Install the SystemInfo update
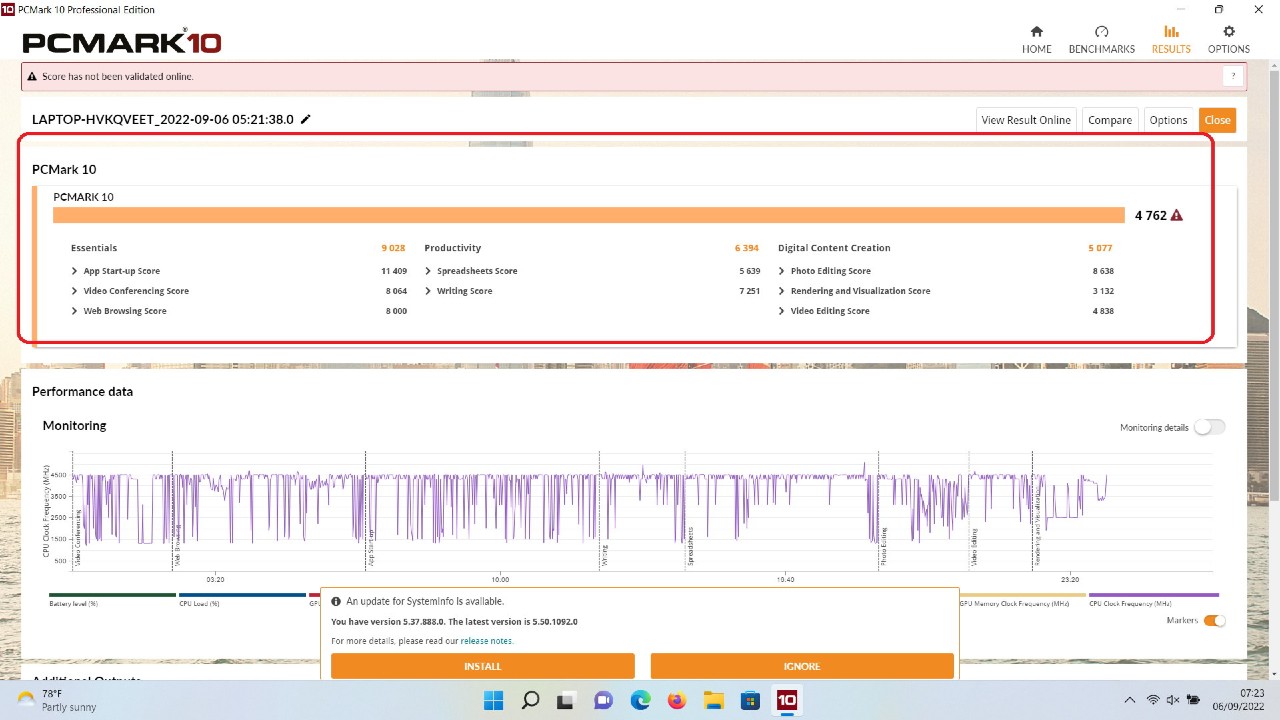1280x720 pixels. pyautogui.click(x=483, y=666)
